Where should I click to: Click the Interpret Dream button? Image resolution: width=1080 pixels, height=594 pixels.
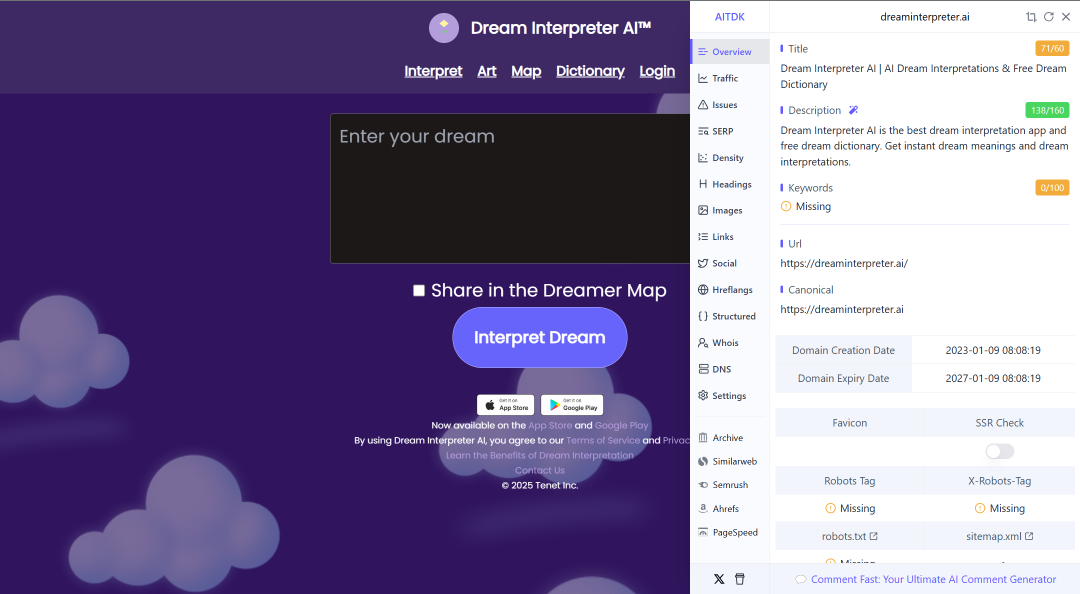[x=539, y=338]
